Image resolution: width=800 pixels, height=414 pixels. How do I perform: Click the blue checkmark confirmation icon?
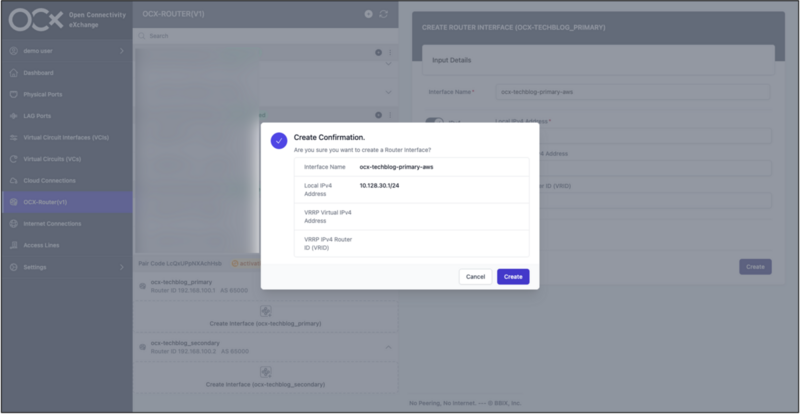point(279,140)
